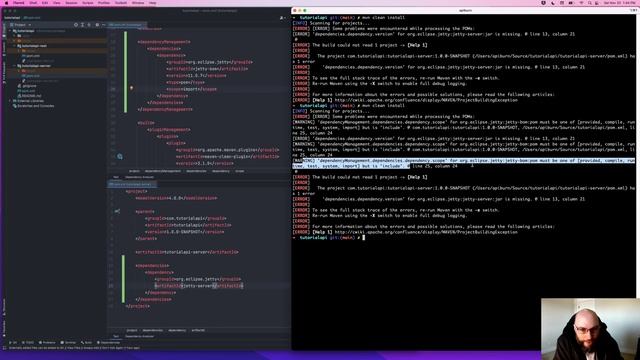Screen dimensions: 640x360
Task: Open the Session menu in menu bar
Action: tap(71, 3)
